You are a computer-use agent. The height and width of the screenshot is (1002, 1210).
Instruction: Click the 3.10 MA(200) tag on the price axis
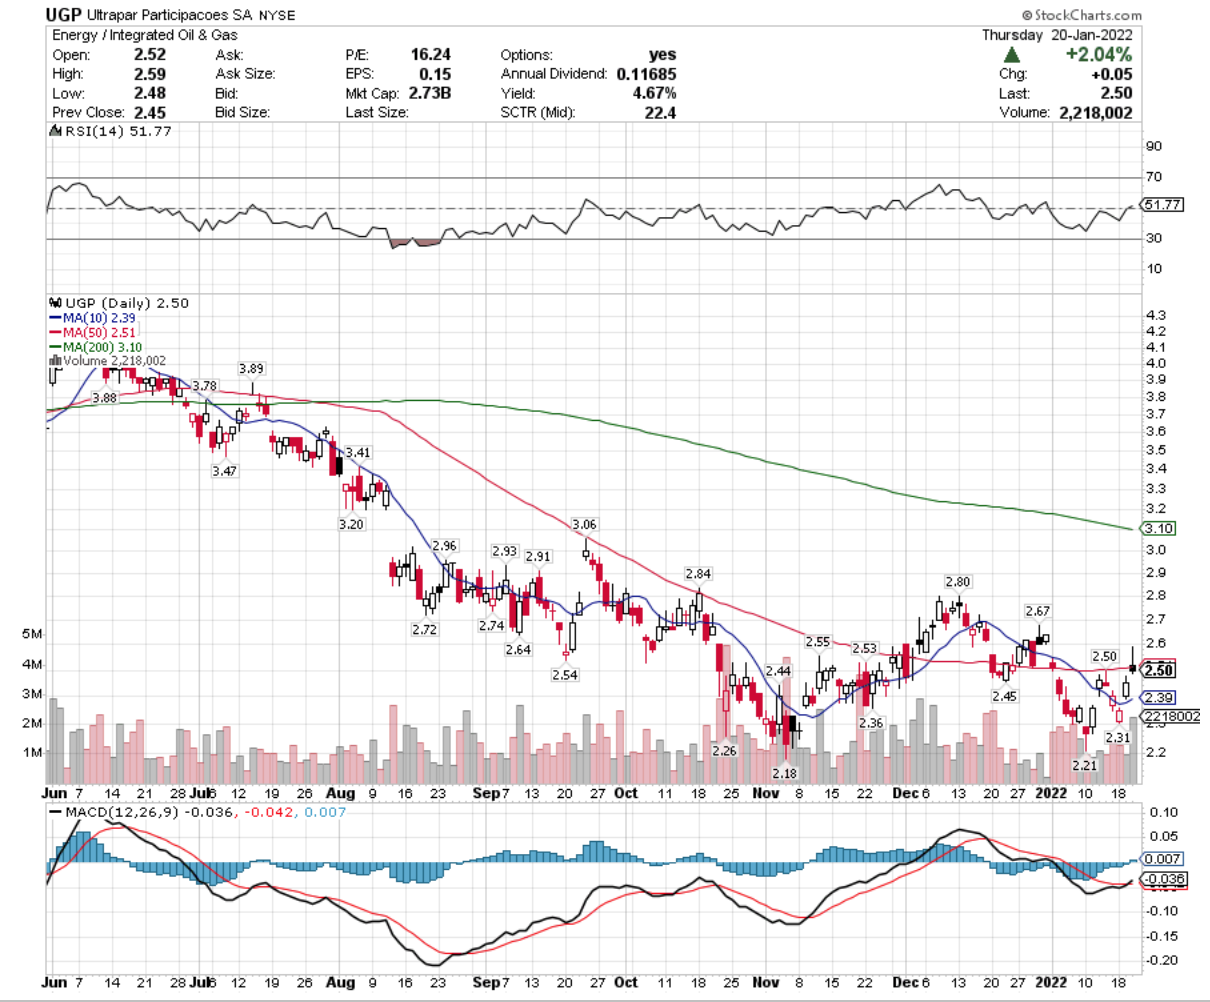click(1158, 528)
